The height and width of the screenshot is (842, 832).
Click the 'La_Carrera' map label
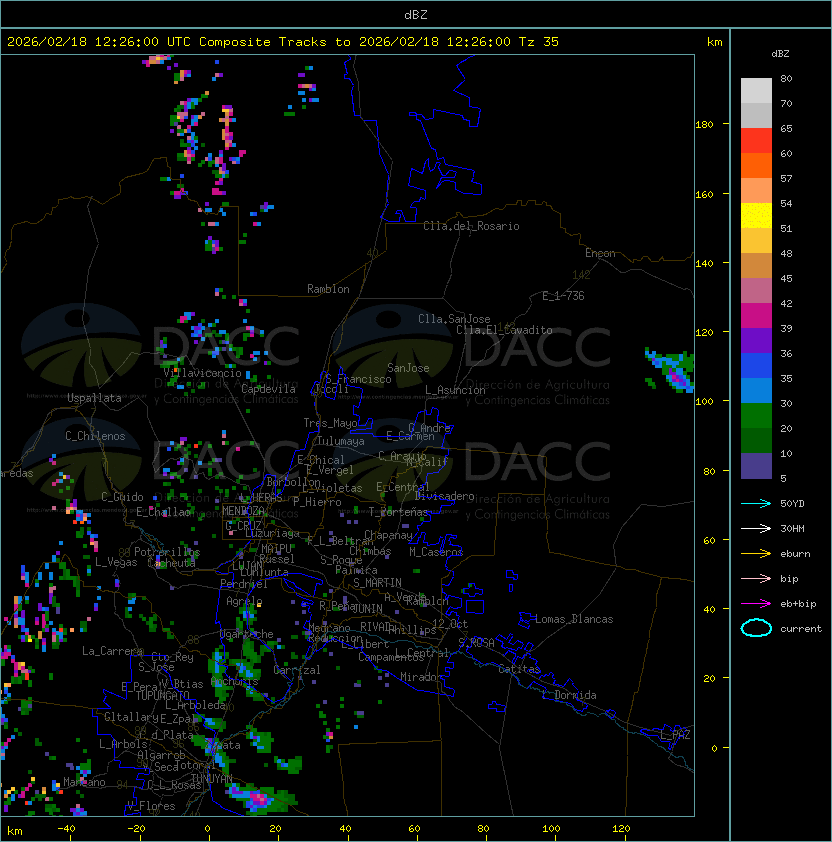112,651
